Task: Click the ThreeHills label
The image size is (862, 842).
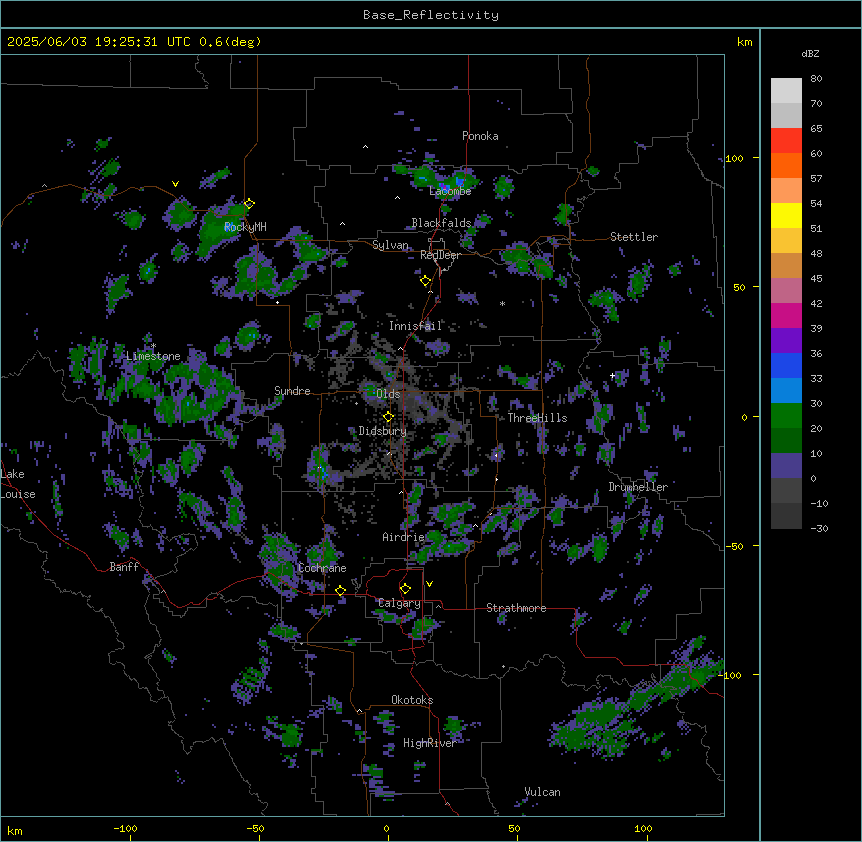Action: 537,418
